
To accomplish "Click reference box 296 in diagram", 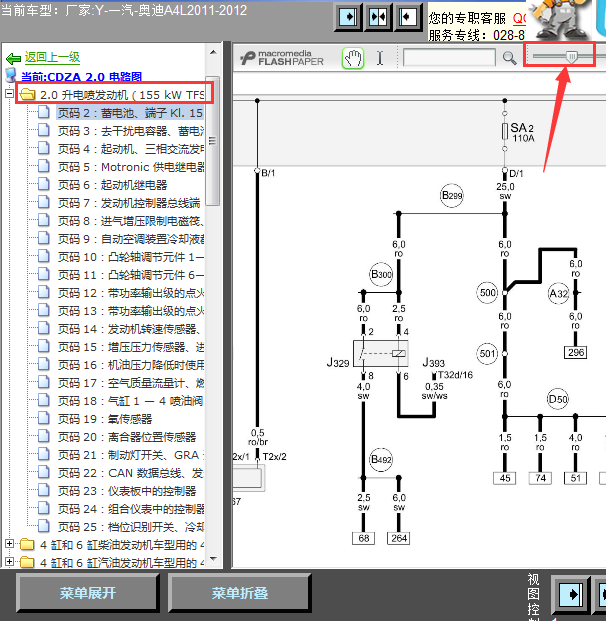I will coord(575,352).
